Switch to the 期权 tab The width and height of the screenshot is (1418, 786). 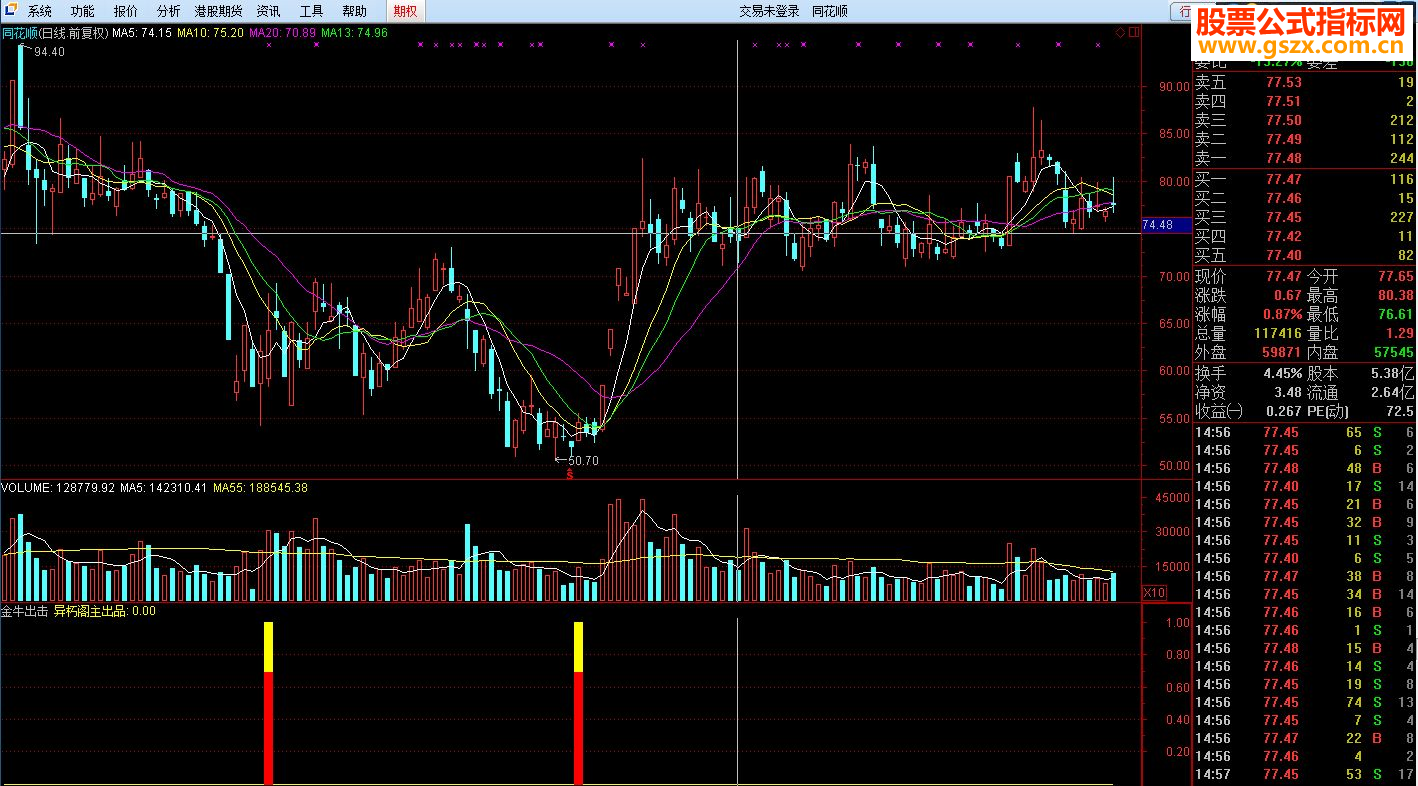pyautogui.click(x=405, y=11)
